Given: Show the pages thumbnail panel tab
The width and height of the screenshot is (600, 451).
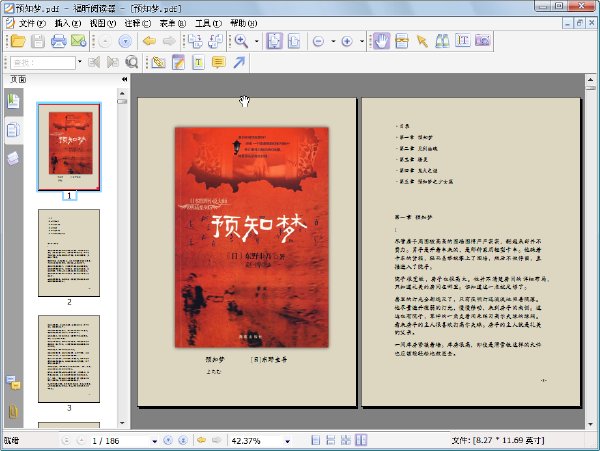Looking at the screenshot, I should (x=13, y=130).
